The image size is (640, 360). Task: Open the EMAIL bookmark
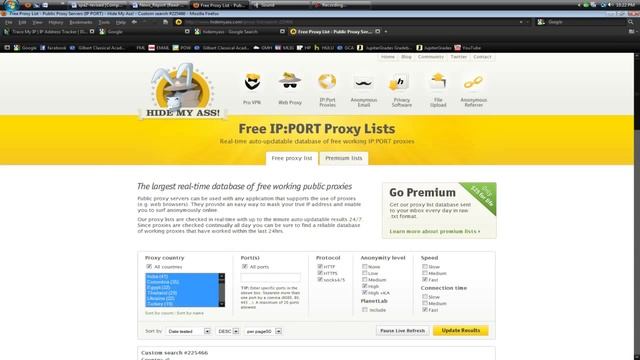tap(159, 48)
